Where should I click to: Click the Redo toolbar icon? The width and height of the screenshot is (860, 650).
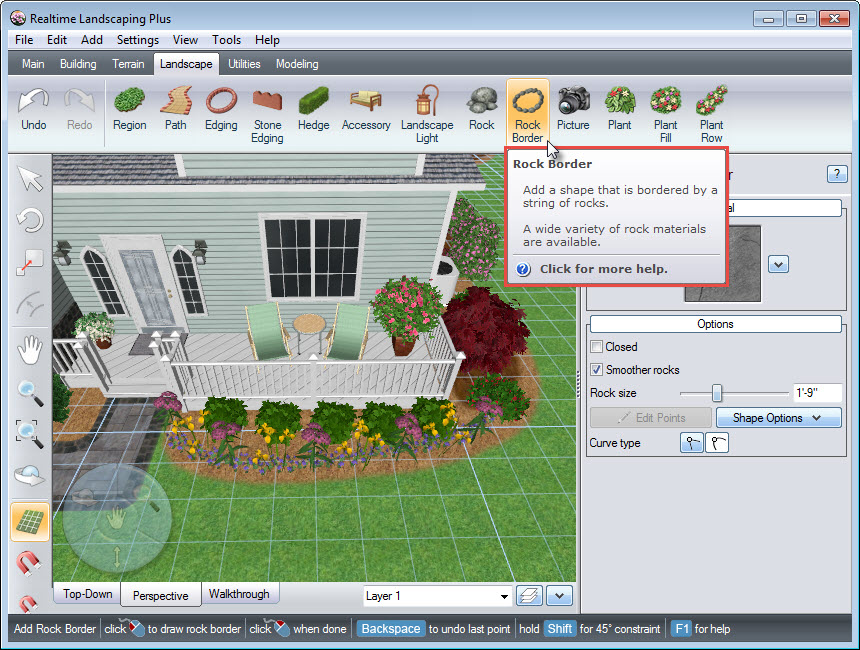80,110
